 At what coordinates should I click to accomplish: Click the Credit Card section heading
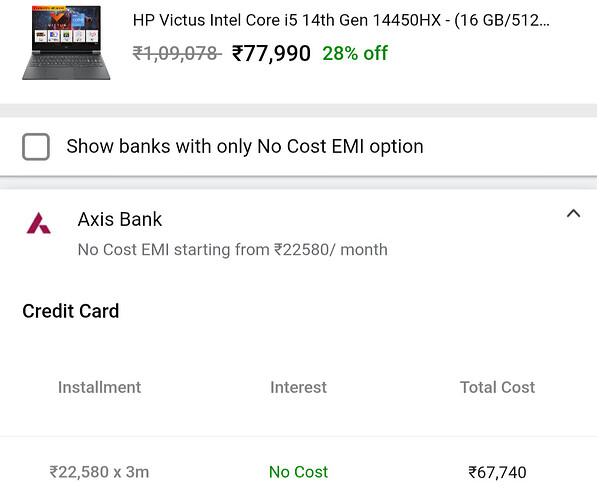[71, 311]
